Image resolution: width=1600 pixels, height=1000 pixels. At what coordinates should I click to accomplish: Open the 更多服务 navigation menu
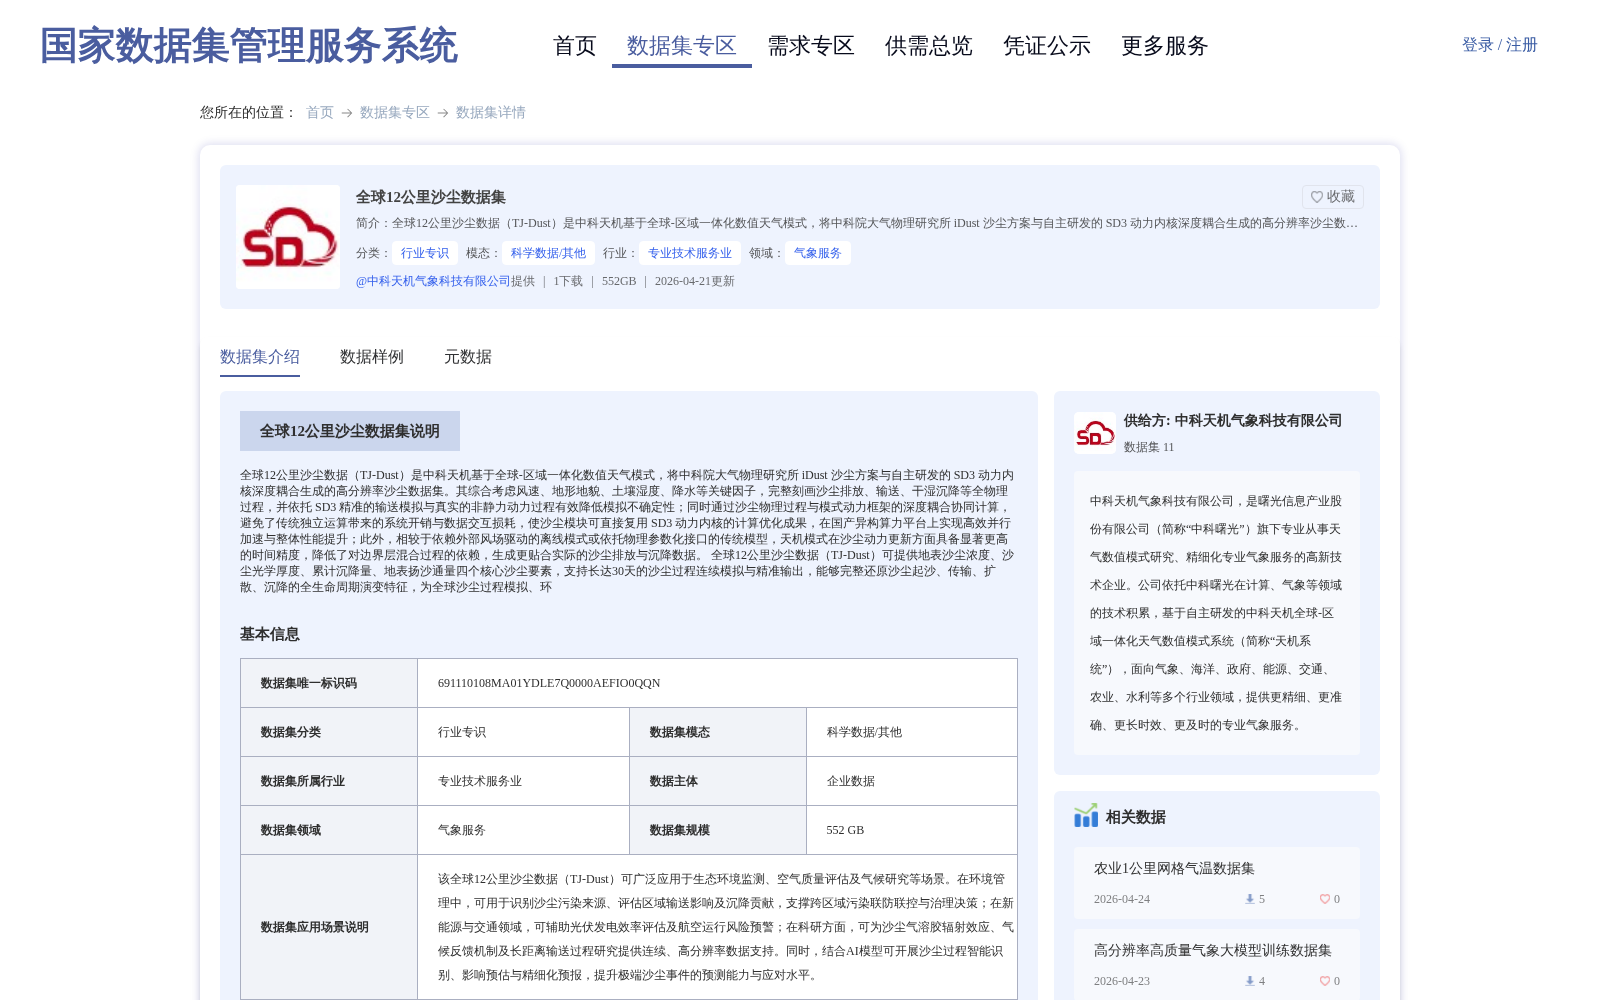click(1165, 46)
